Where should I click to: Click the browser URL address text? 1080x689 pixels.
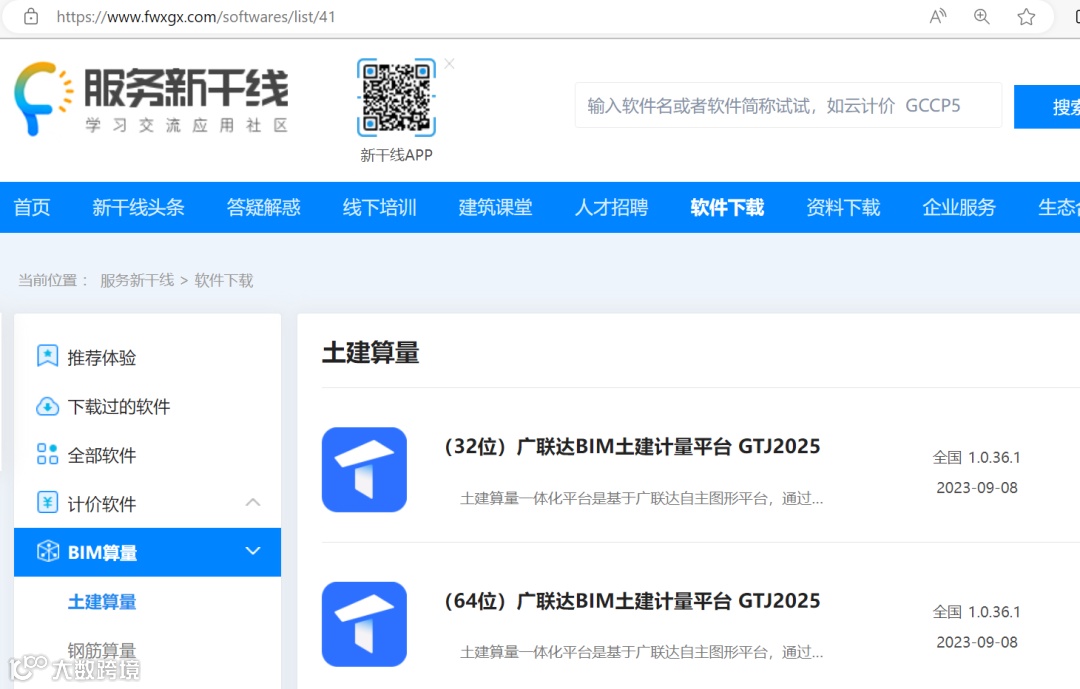click(196, 17)
